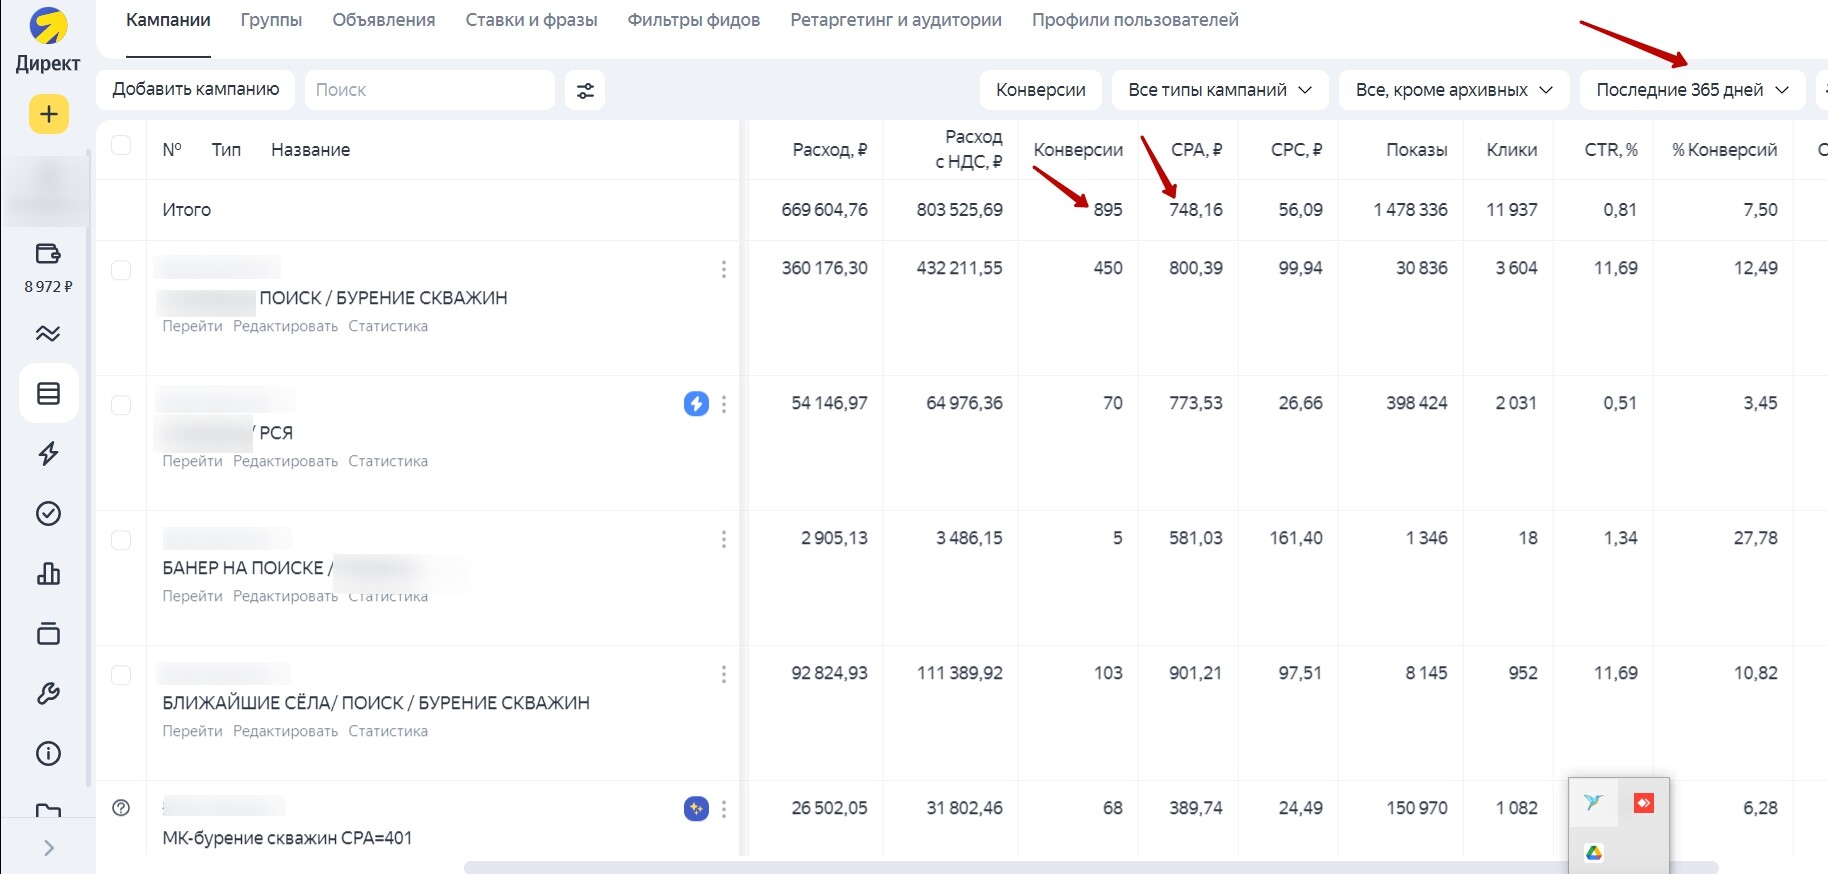Click Статистика link under РСЯ campaign
The height and width of the screenshot is (874, 1828).
coord(388,461)
